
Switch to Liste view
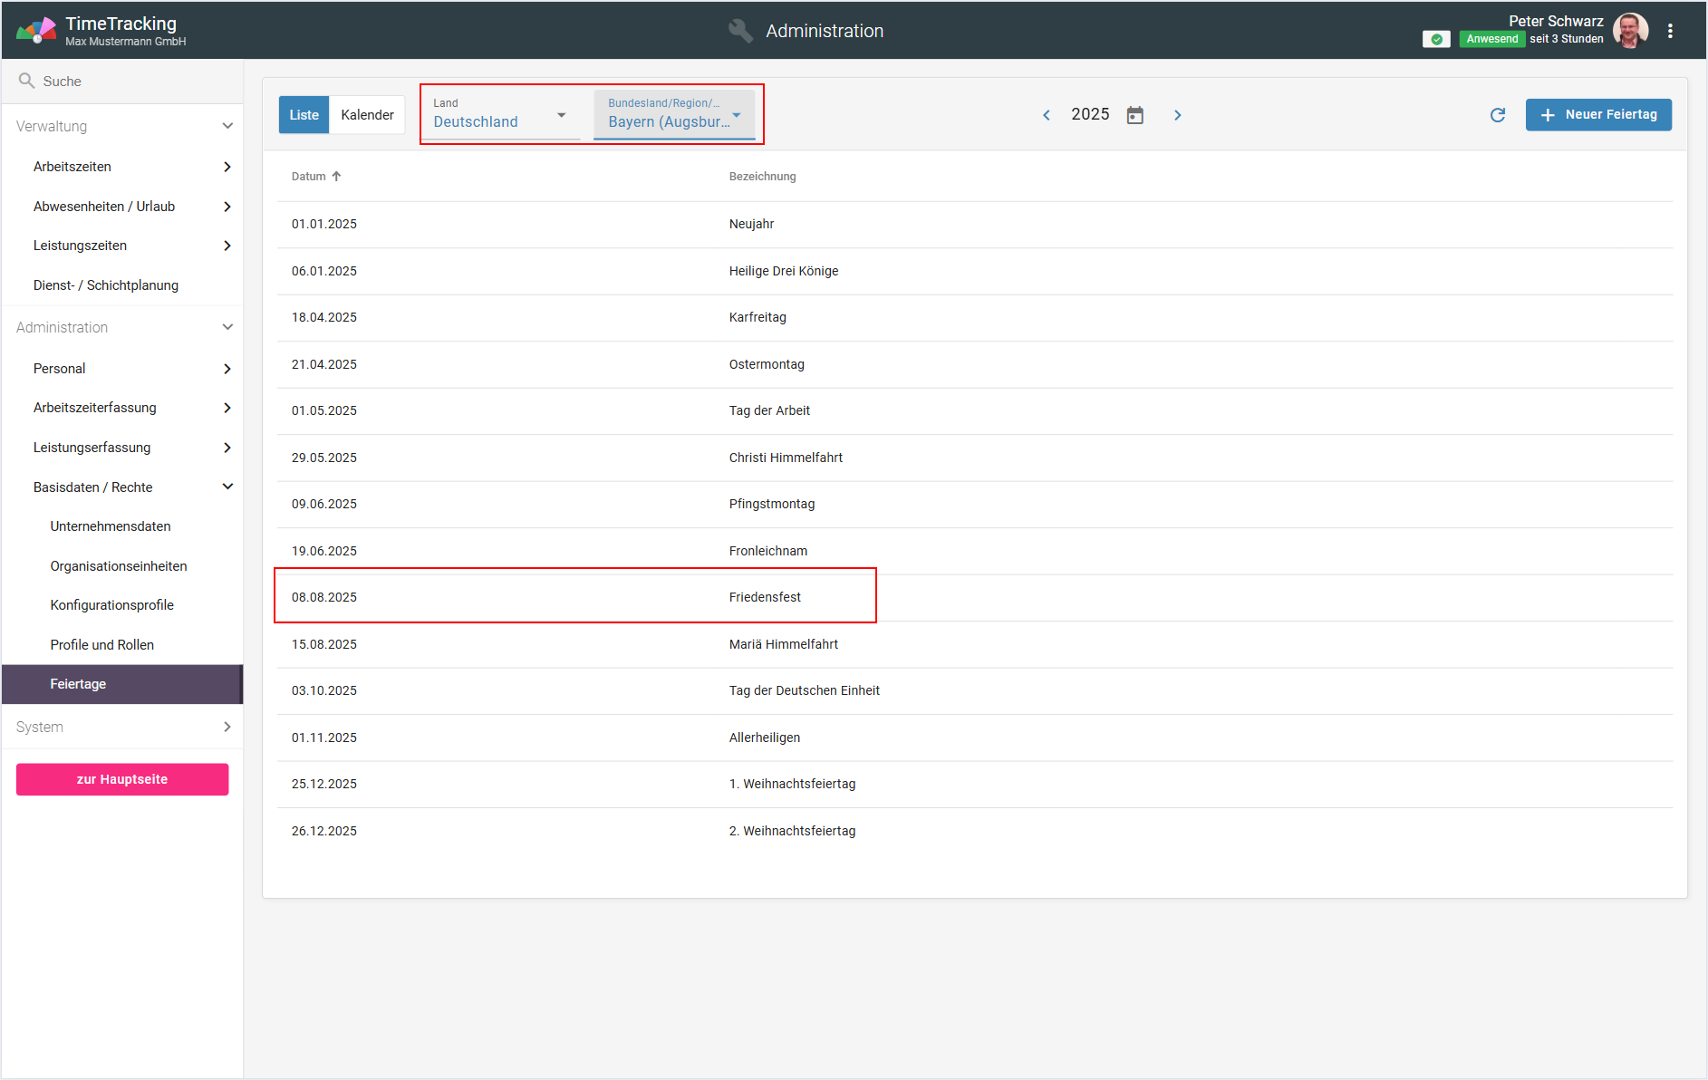point(304,115)
